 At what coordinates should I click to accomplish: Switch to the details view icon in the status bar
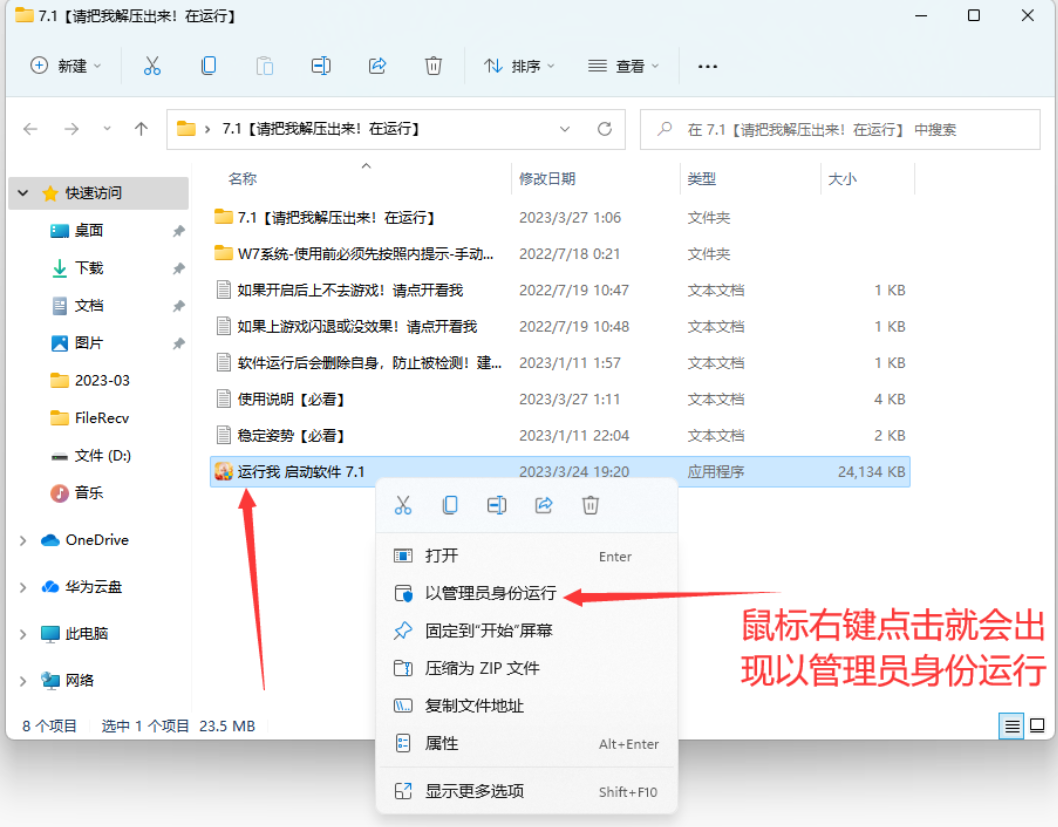pyautogui.click(x=1011, y=726)
